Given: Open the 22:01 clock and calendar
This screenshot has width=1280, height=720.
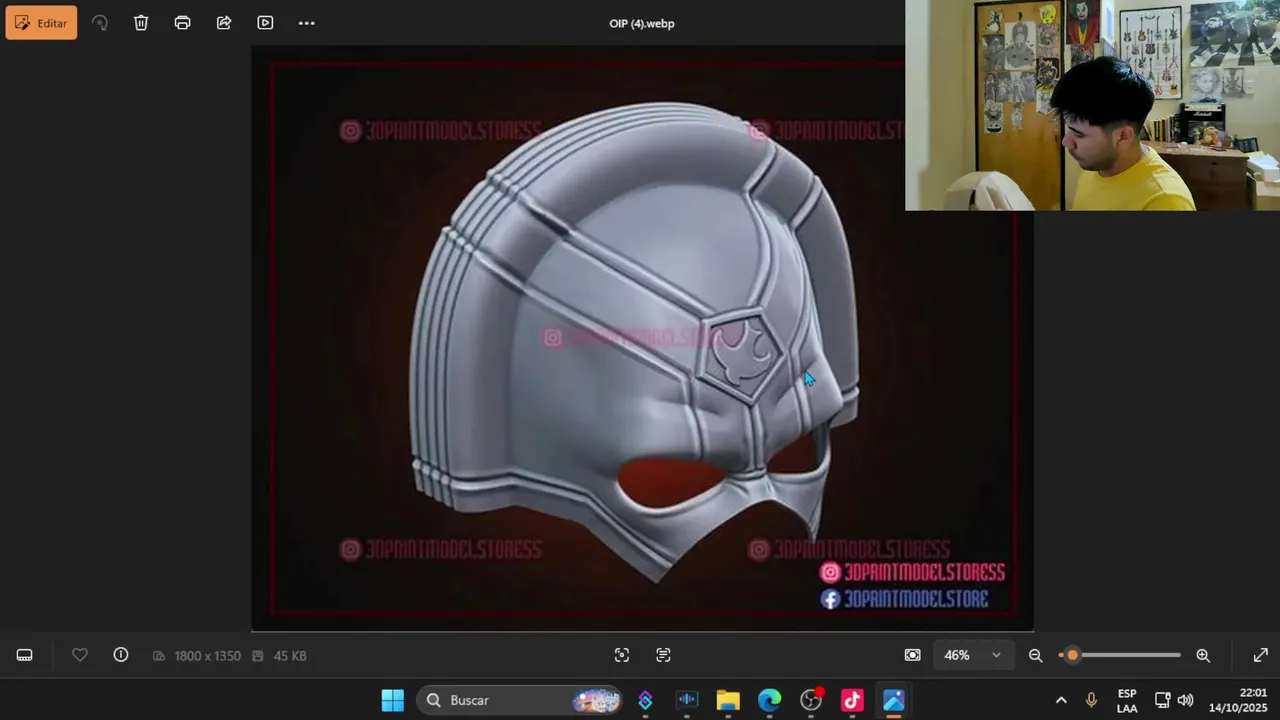Looking at the screenshot, I should click(x=1238, y=700).
